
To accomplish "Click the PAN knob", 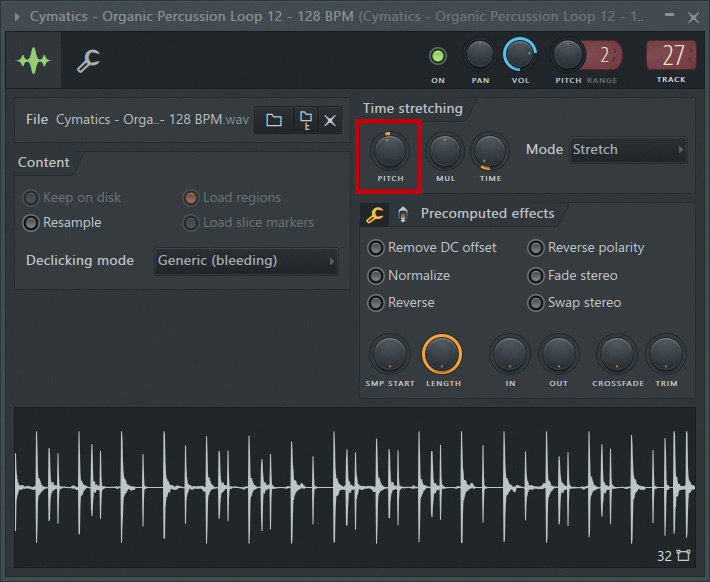I will point(480,54).
